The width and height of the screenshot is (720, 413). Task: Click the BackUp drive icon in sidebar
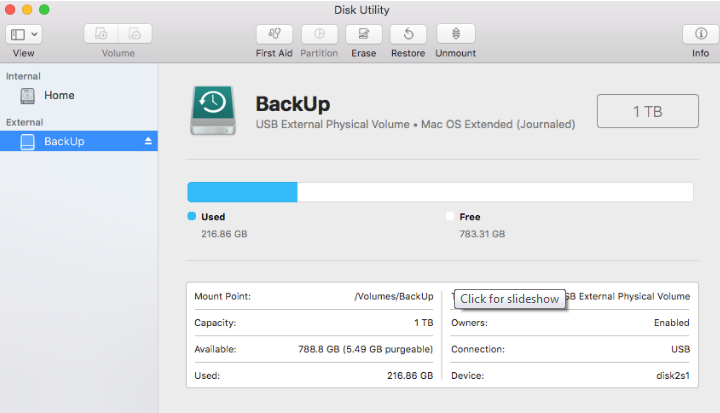coord(28,141)
